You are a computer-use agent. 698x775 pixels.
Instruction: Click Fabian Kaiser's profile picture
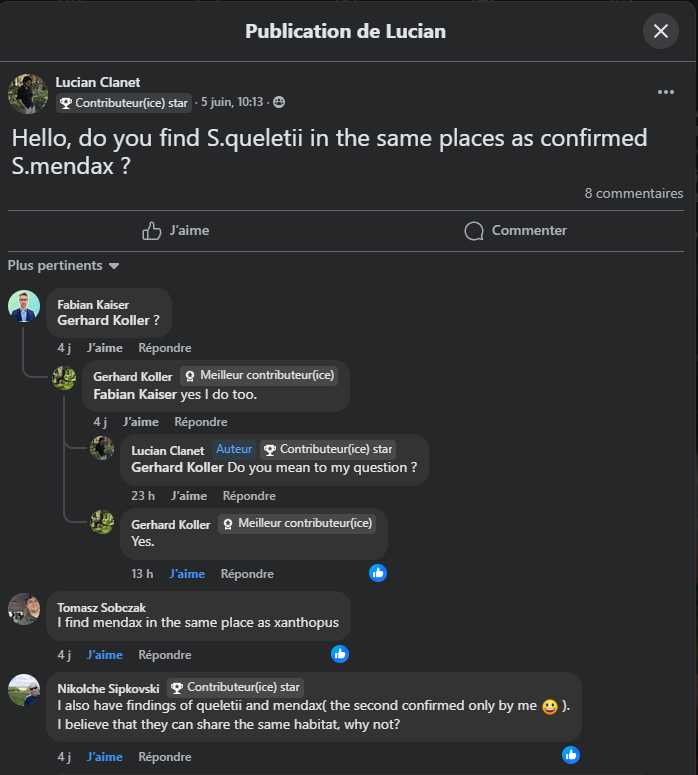point(24,306)
